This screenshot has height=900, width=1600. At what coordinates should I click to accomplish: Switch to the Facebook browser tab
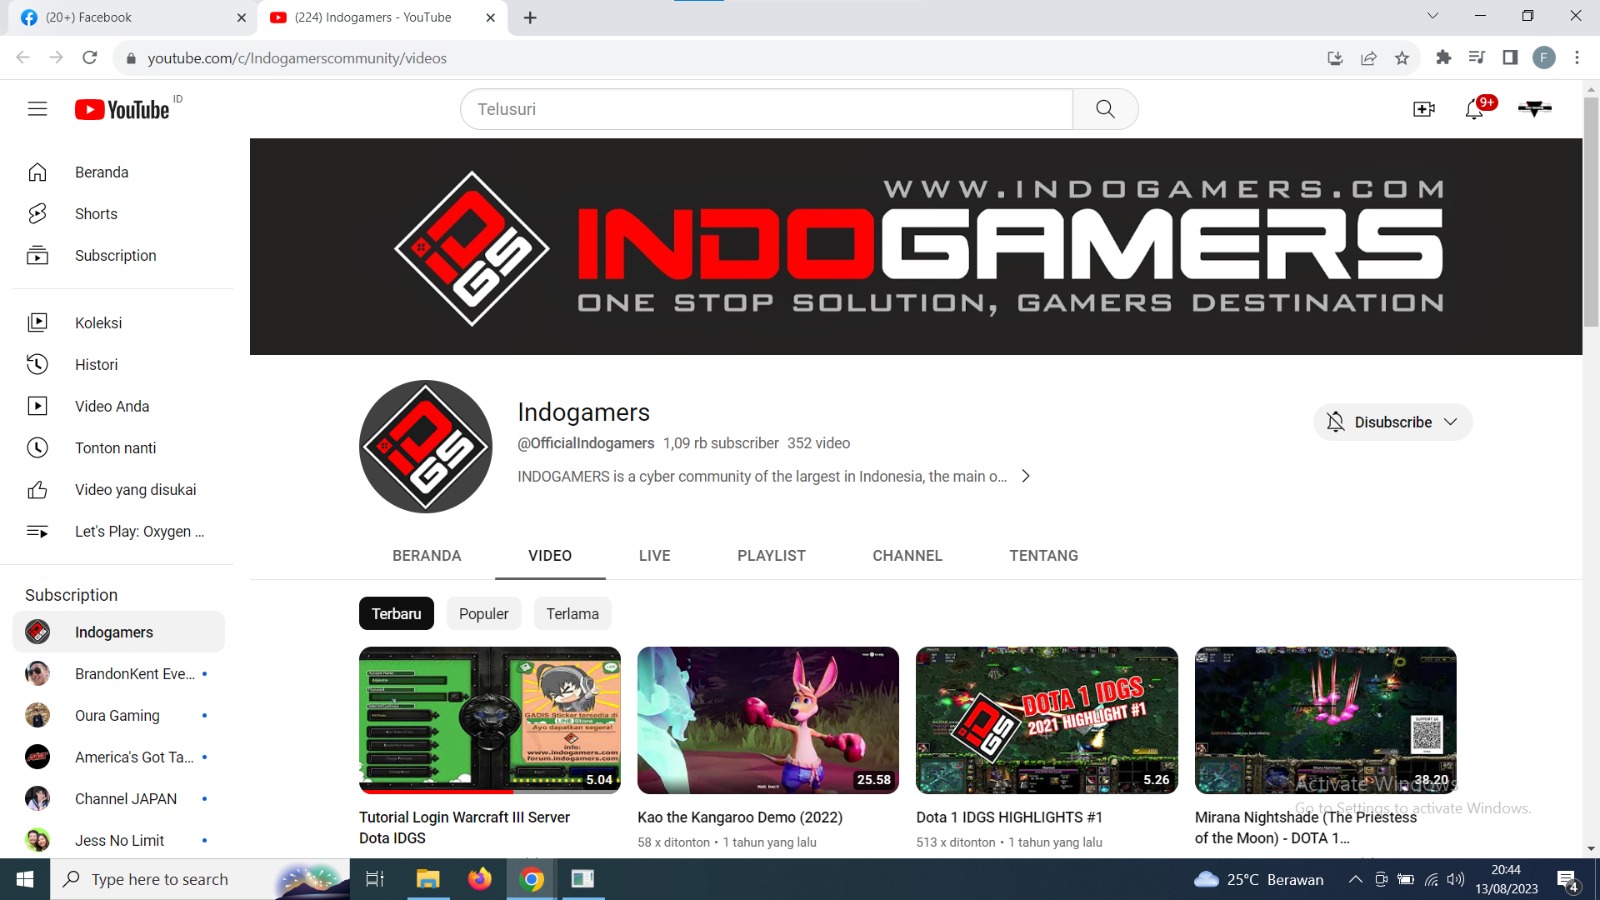(x=130, y=17)
